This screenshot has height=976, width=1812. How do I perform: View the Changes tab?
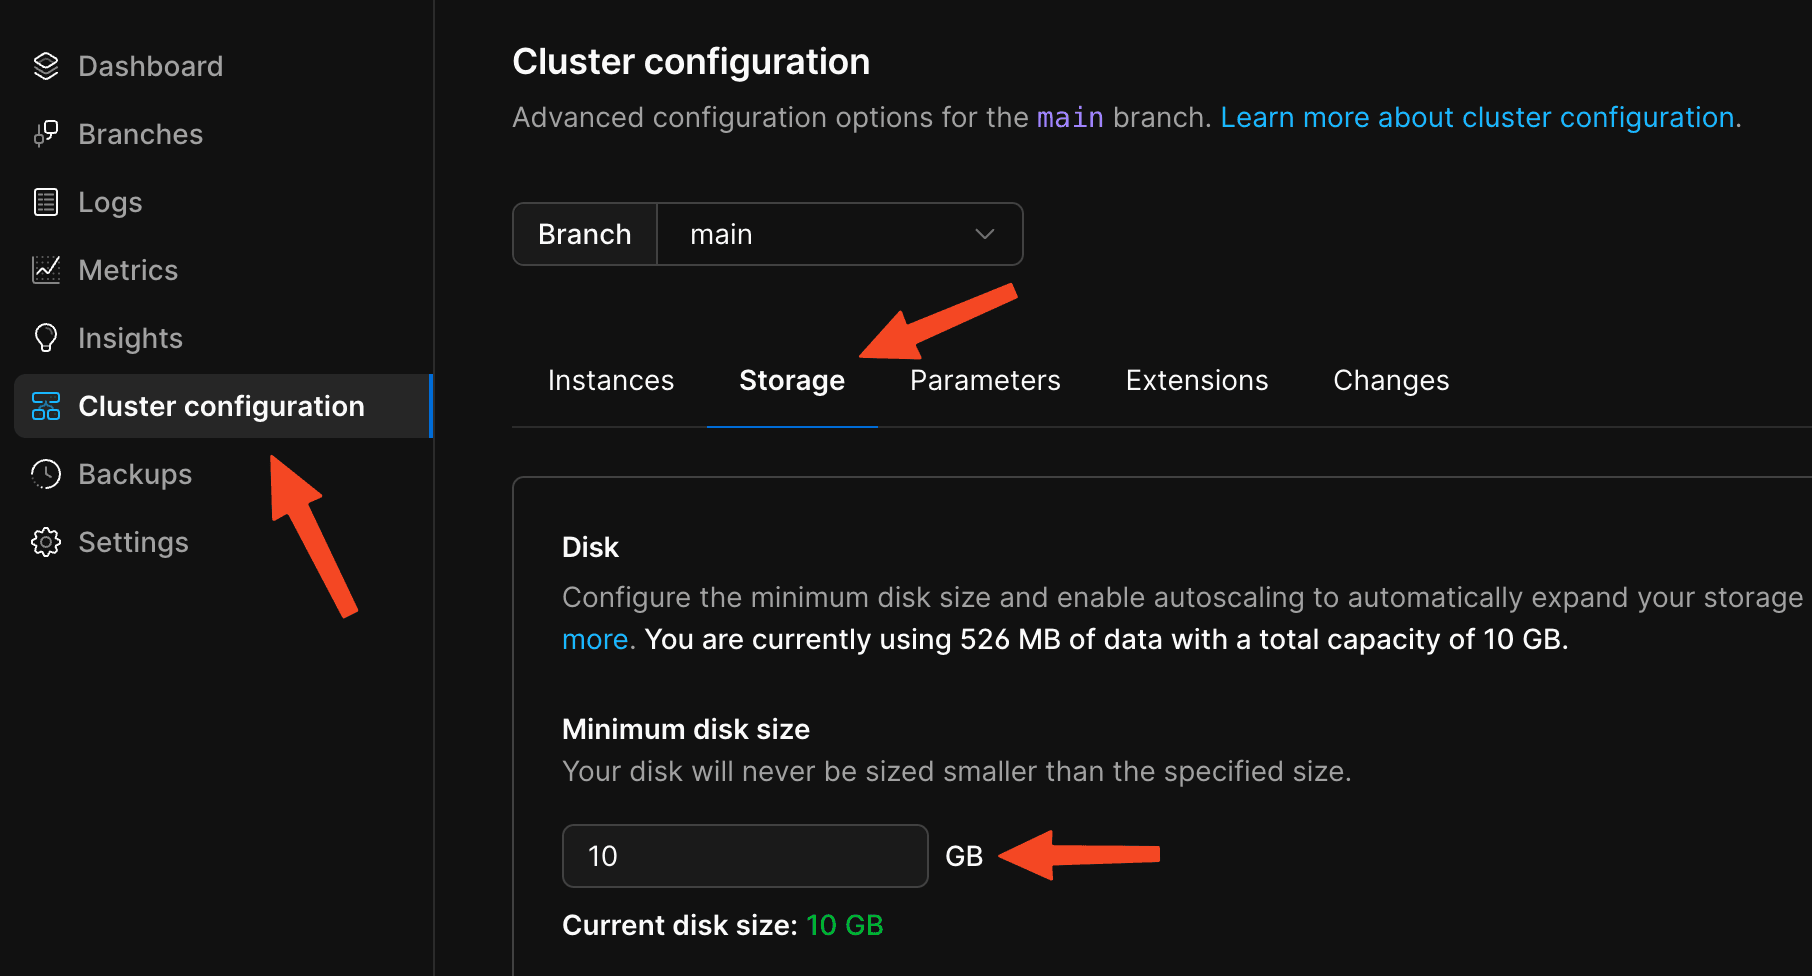pyautogui.click(x=1390, y=380)
